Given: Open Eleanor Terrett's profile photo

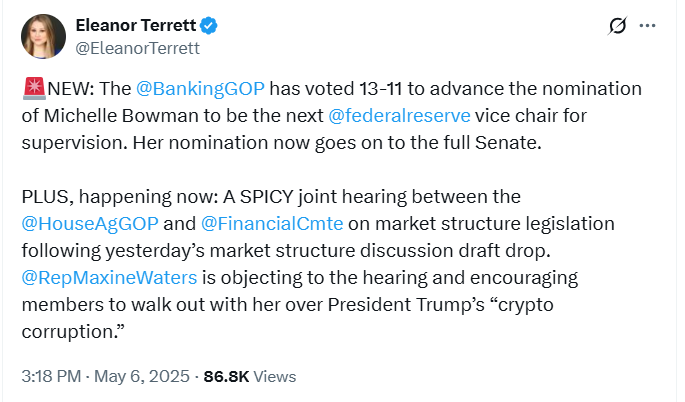Looking at the screenshot, I should 43,34.
